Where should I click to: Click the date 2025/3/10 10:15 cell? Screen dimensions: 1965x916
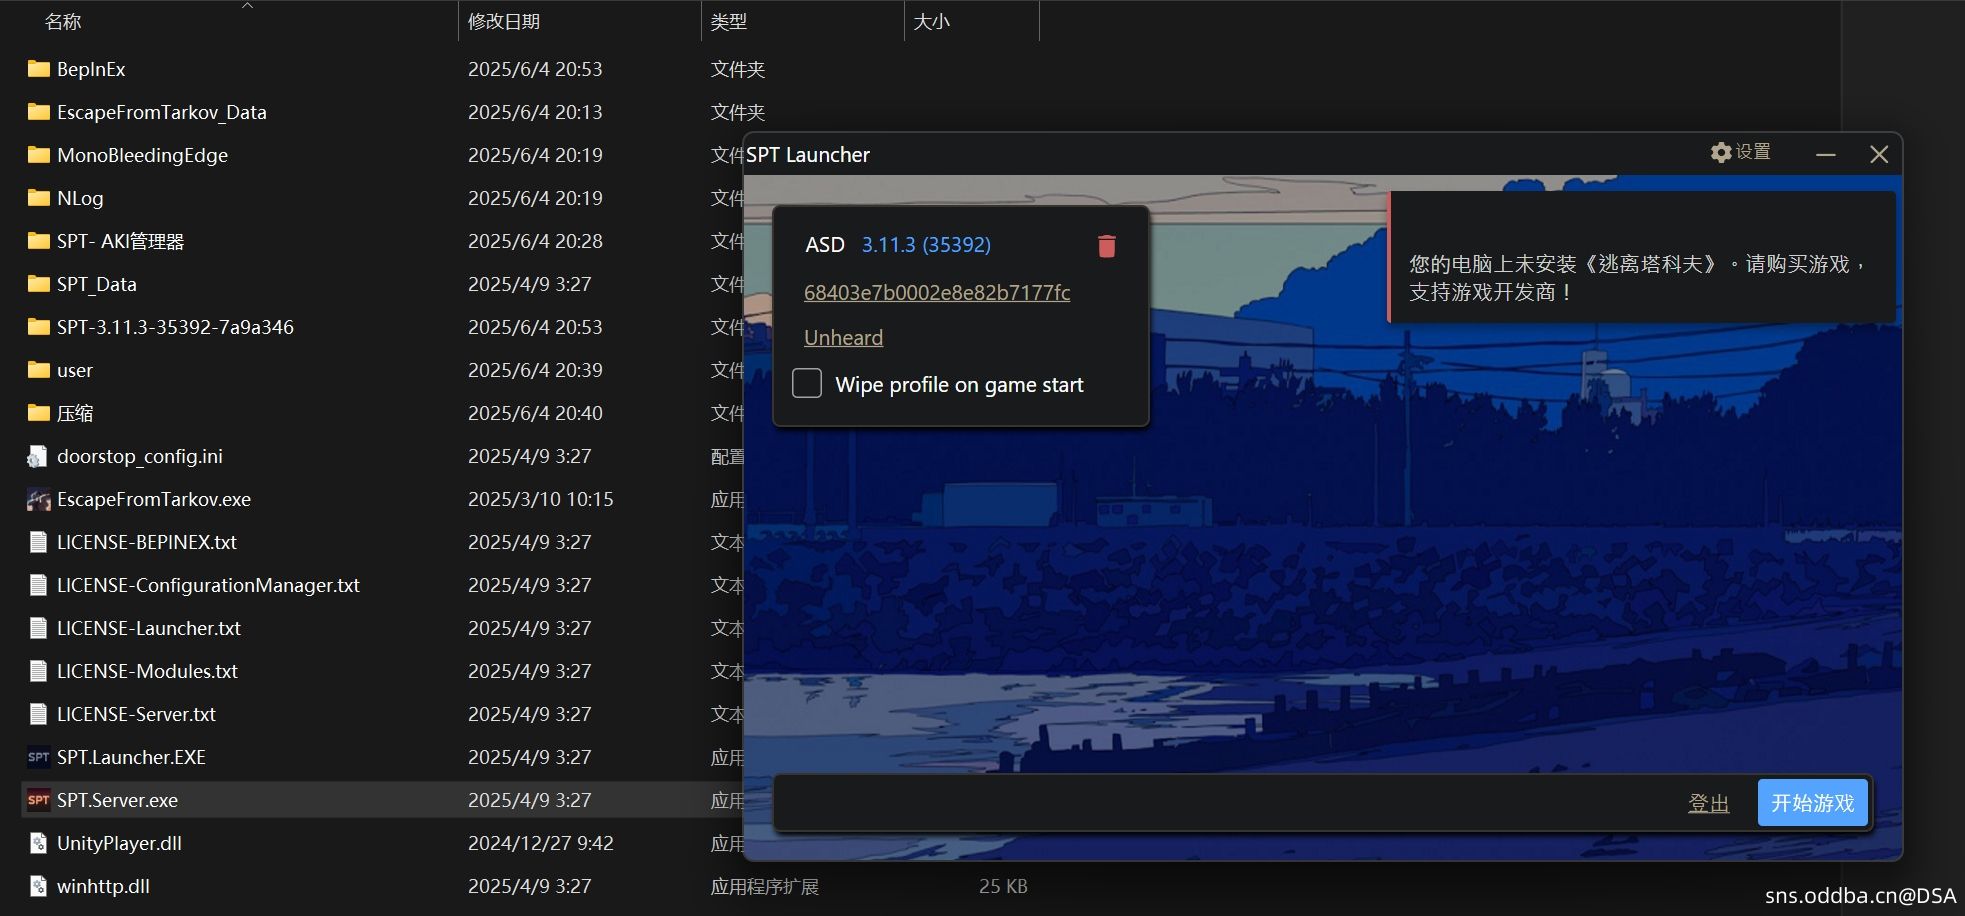541,499
